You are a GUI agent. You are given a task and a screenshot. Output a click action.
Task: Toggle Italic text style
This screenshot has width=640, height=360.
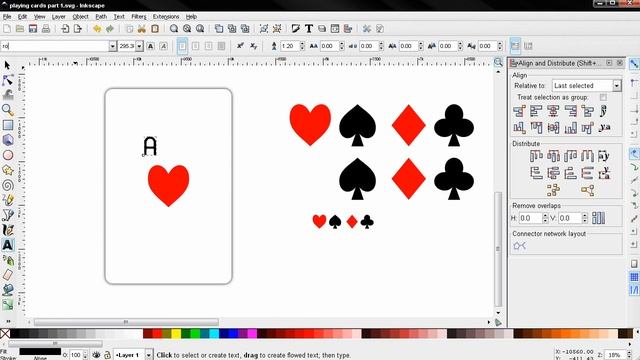tap(163, 46)
